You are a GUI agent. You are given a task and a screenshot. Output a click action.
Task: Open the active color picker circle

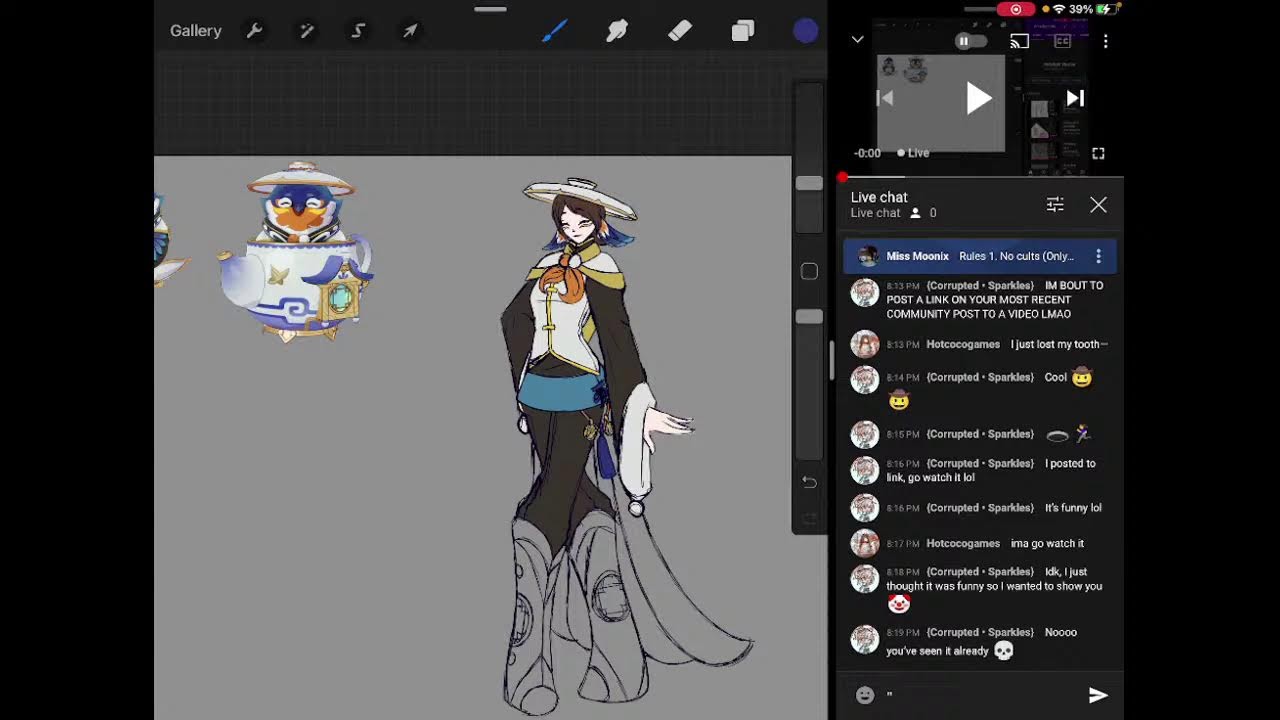tap(806, 31)
